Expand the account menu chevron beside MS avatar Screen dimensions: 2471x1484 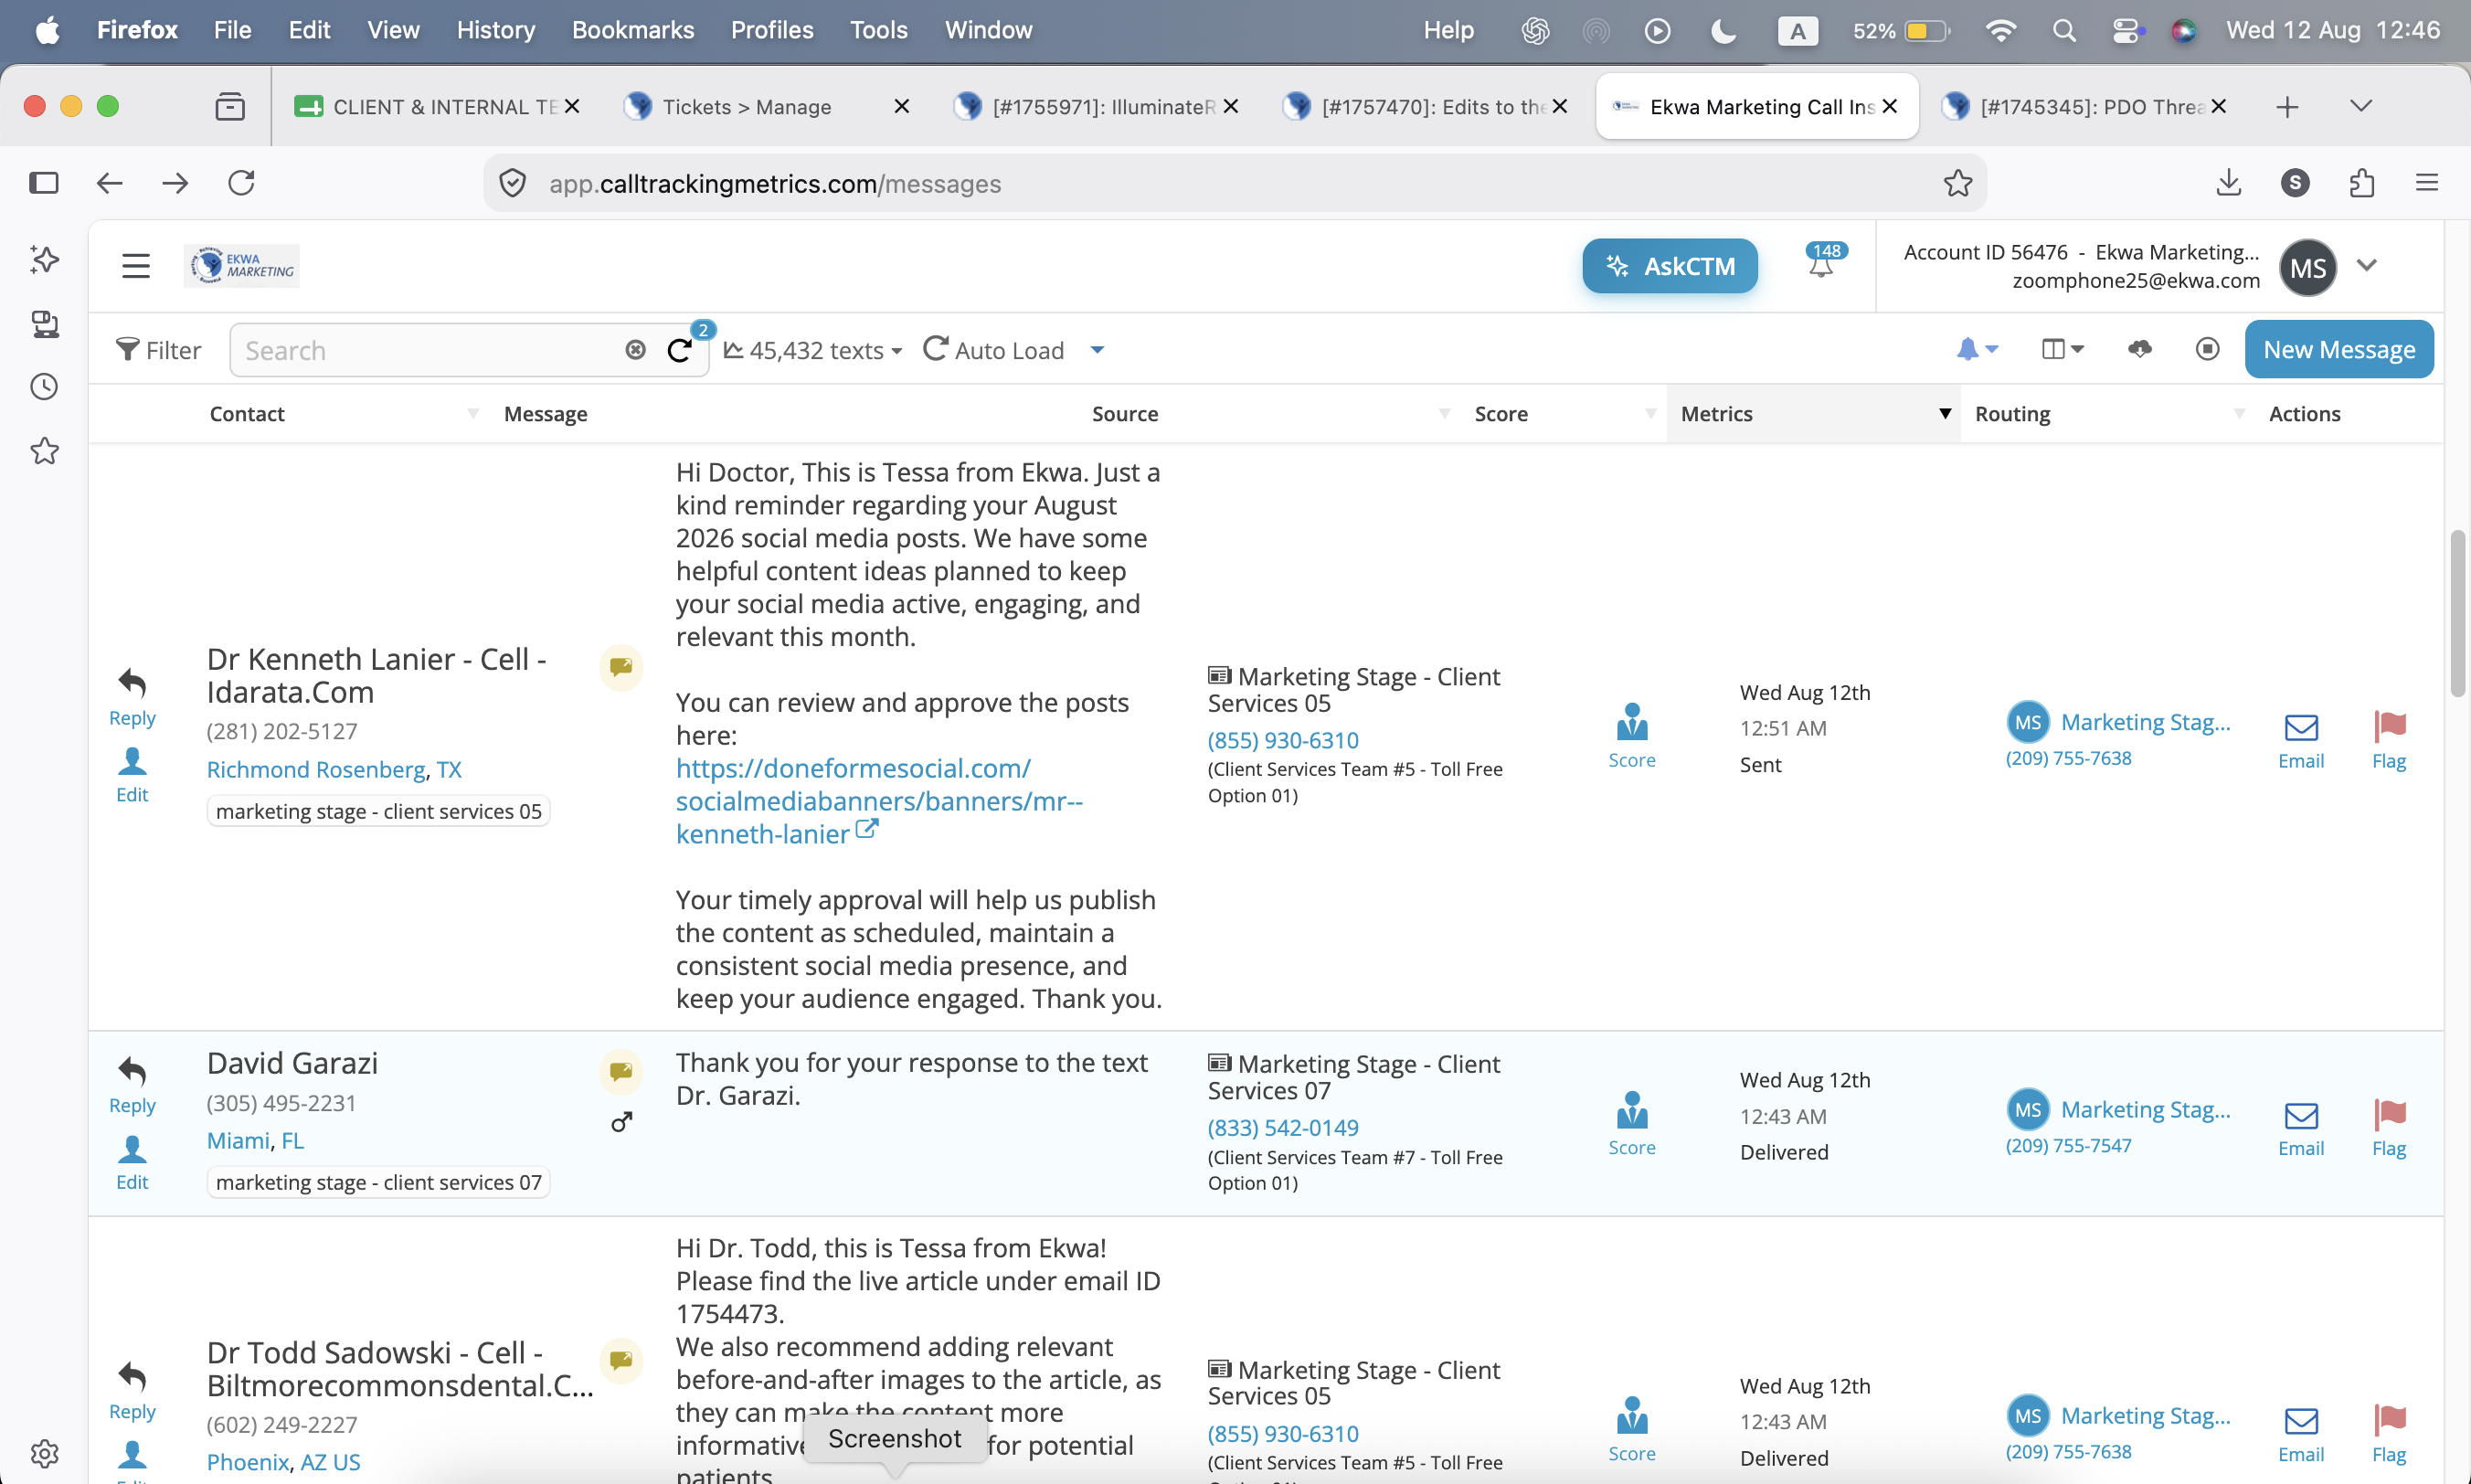[2366, 265]
